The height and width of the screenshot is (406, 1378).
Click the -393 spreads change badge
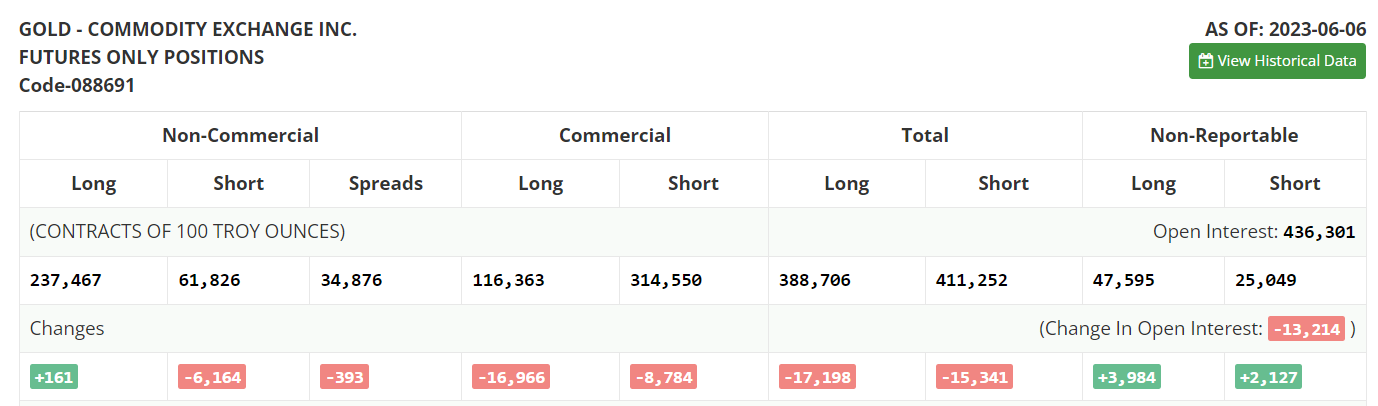click(x=344, y=377)
